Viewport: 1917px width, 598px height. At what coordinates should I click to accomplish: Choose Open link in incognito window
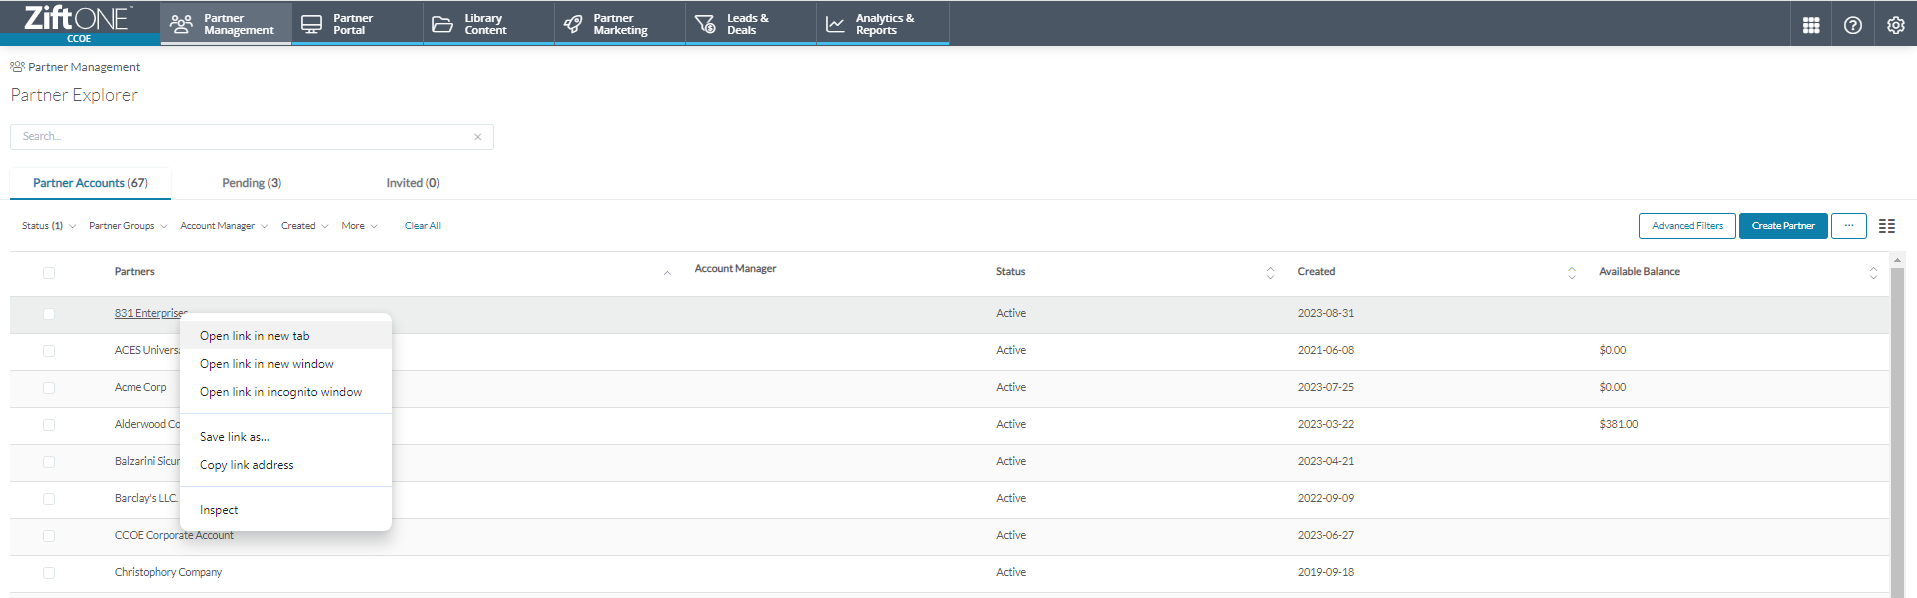[285, 392]
